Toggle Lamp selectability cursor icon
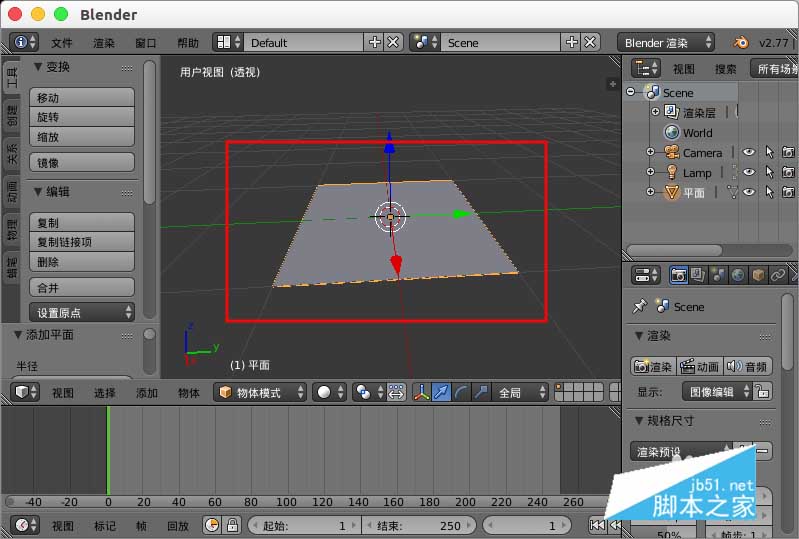 pyautogui.click(x=769, y=172)
